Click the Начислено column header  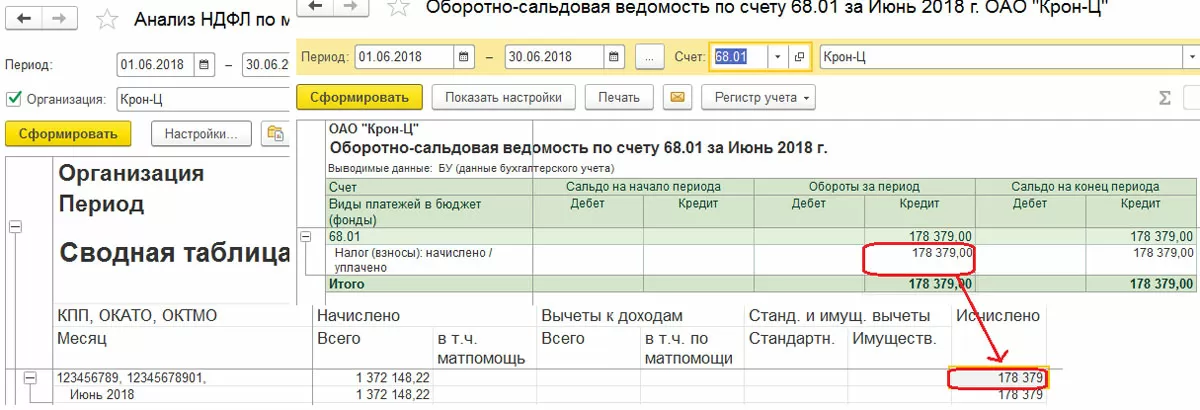[358, 316]
